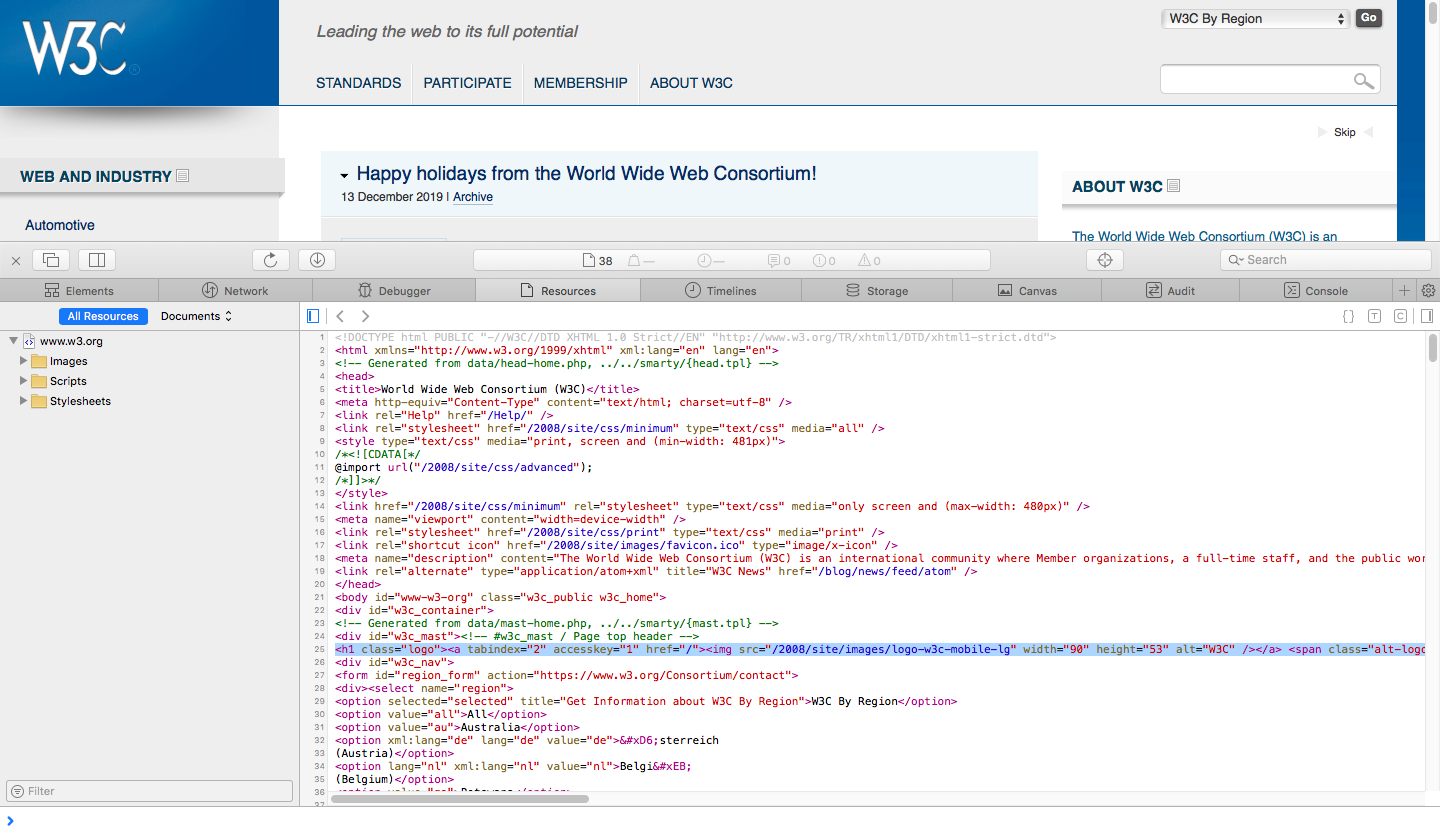Go back in resource history
This screenshot has height=836, width=1440.
click(x=339, y=316)
